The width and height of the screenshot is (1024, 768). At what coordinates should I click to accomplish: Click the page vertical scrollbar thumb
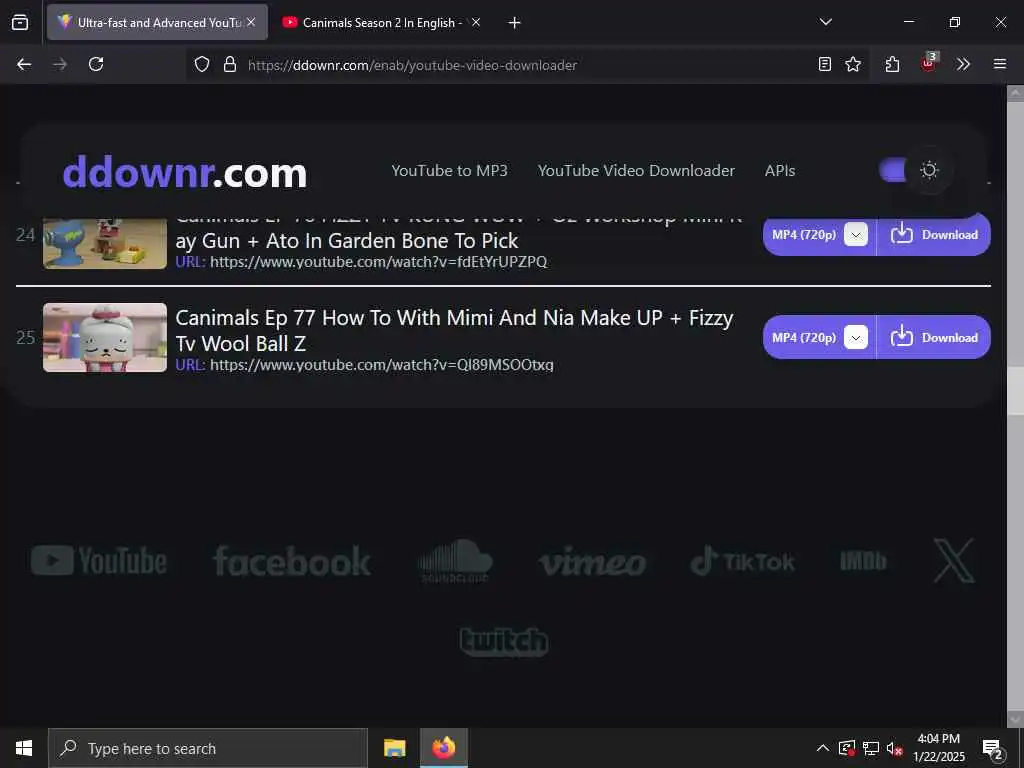click(1015, 391)
